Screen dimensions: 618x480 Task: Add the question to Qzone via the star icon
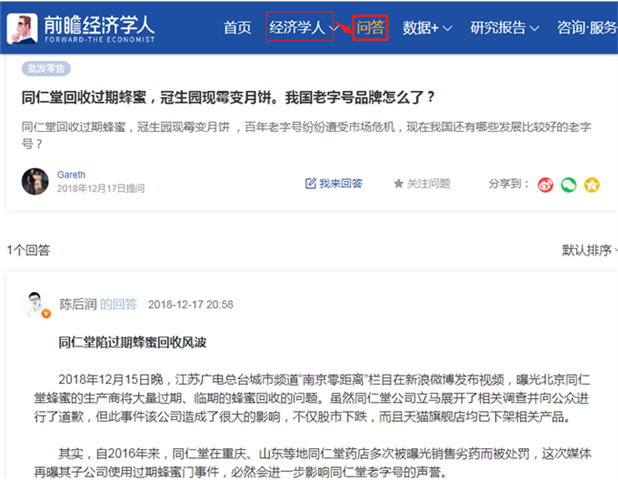[592, 184]
